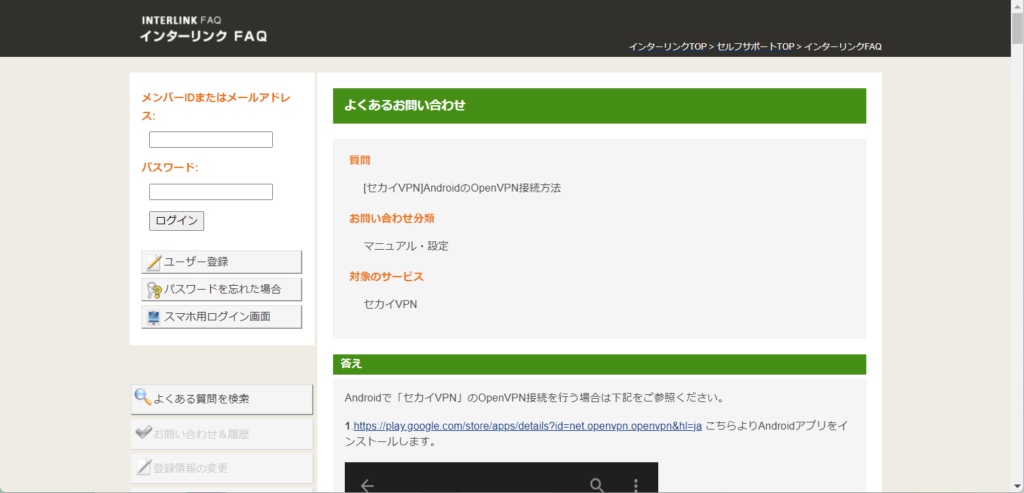Open the ユーザー登録 button
The width and height of the screenshot is (1024, 493).
[x=221, y=262]
